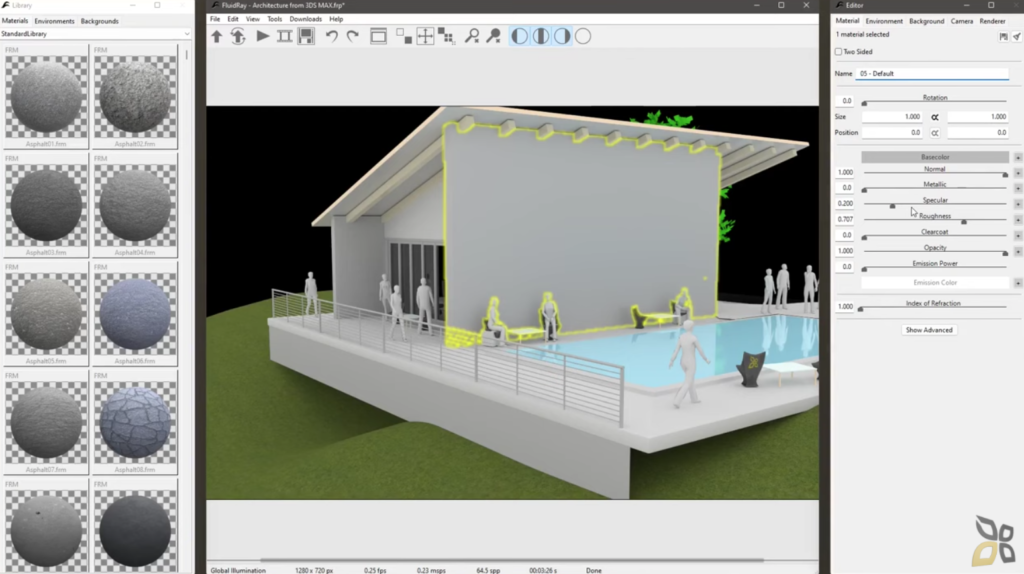This screenshot has height=574, width=1024.
Task: Click the plus button beside Specular
Action: click(x=1017, y=204)
